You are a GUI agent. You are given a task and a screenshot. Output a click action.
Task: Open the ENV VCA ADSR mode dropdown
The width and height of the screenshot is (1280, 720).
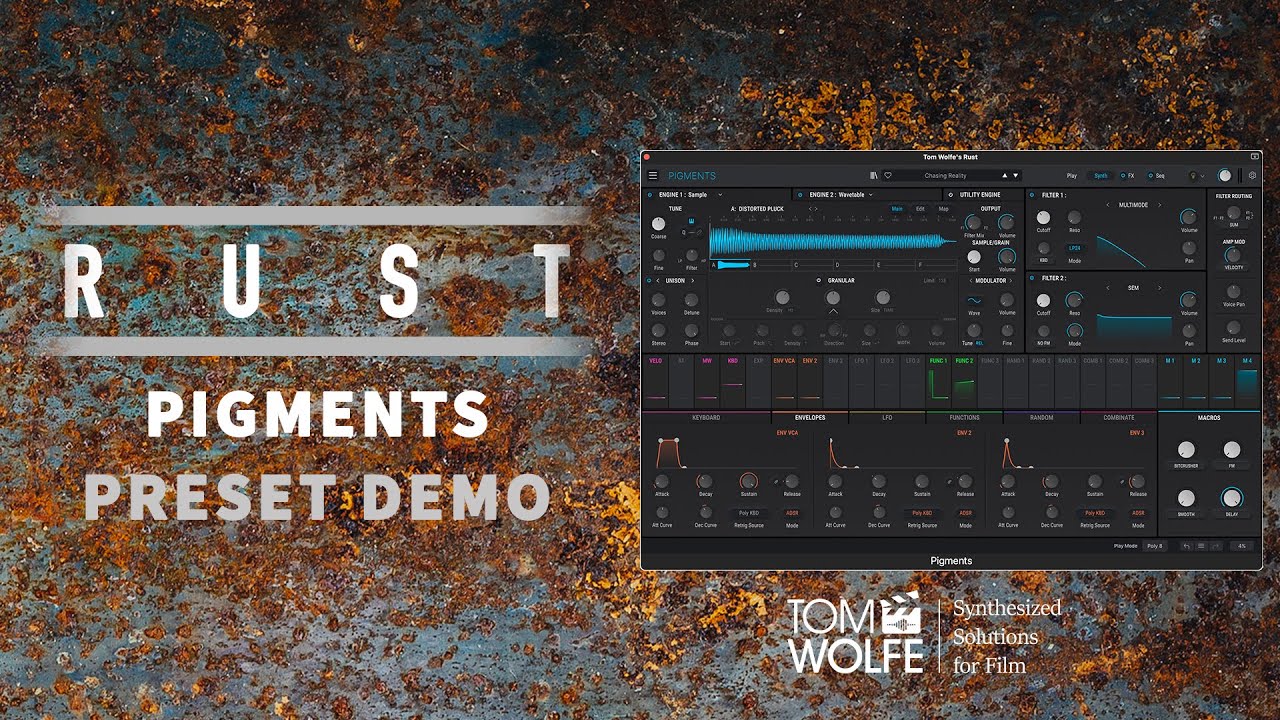coord(792,513)
